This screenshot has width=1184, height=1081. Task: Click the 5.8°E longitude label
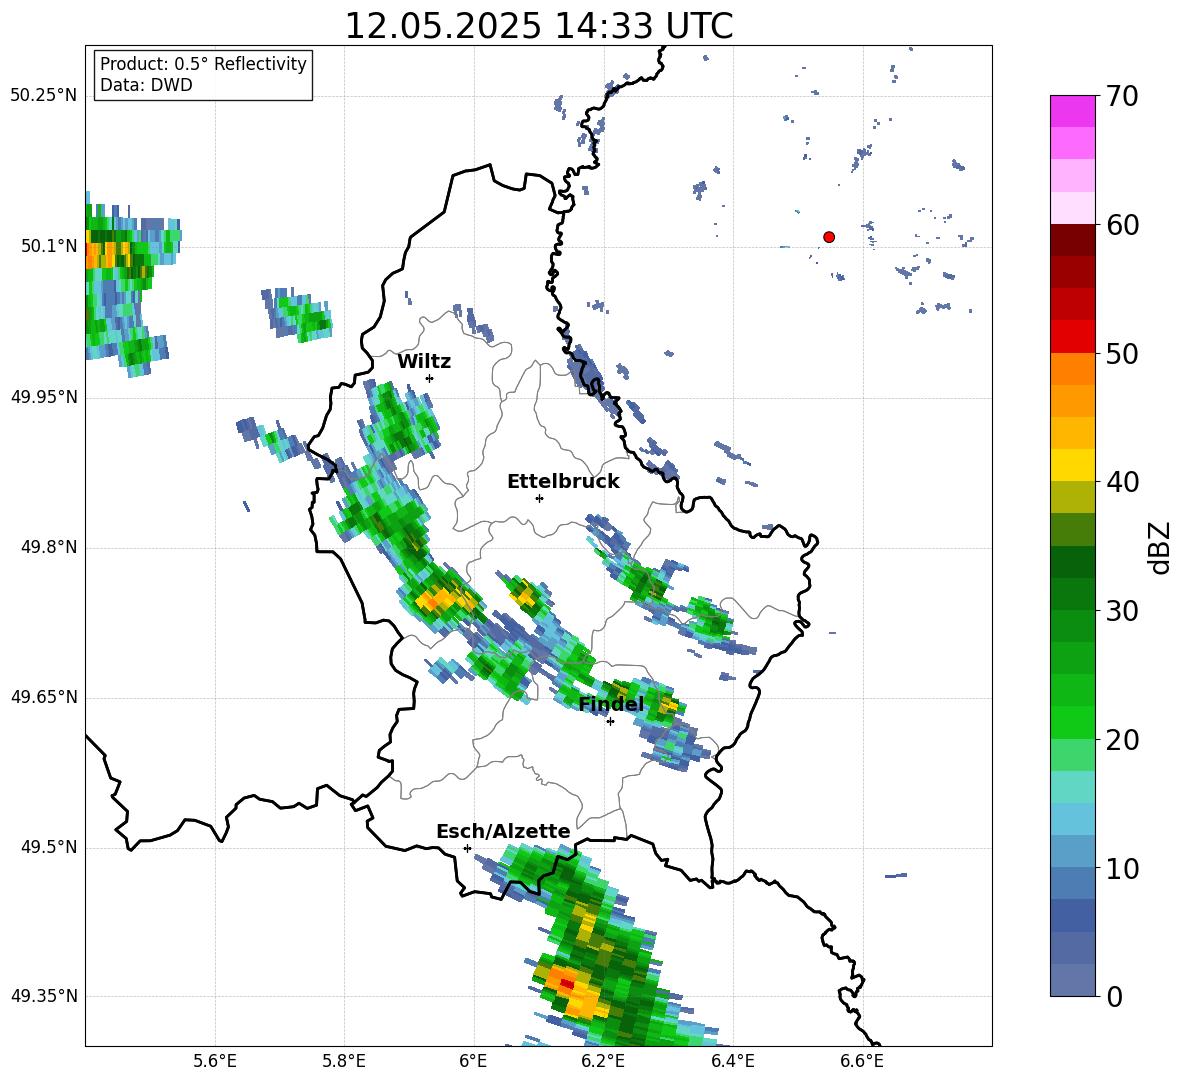[x=344, y=1061]
